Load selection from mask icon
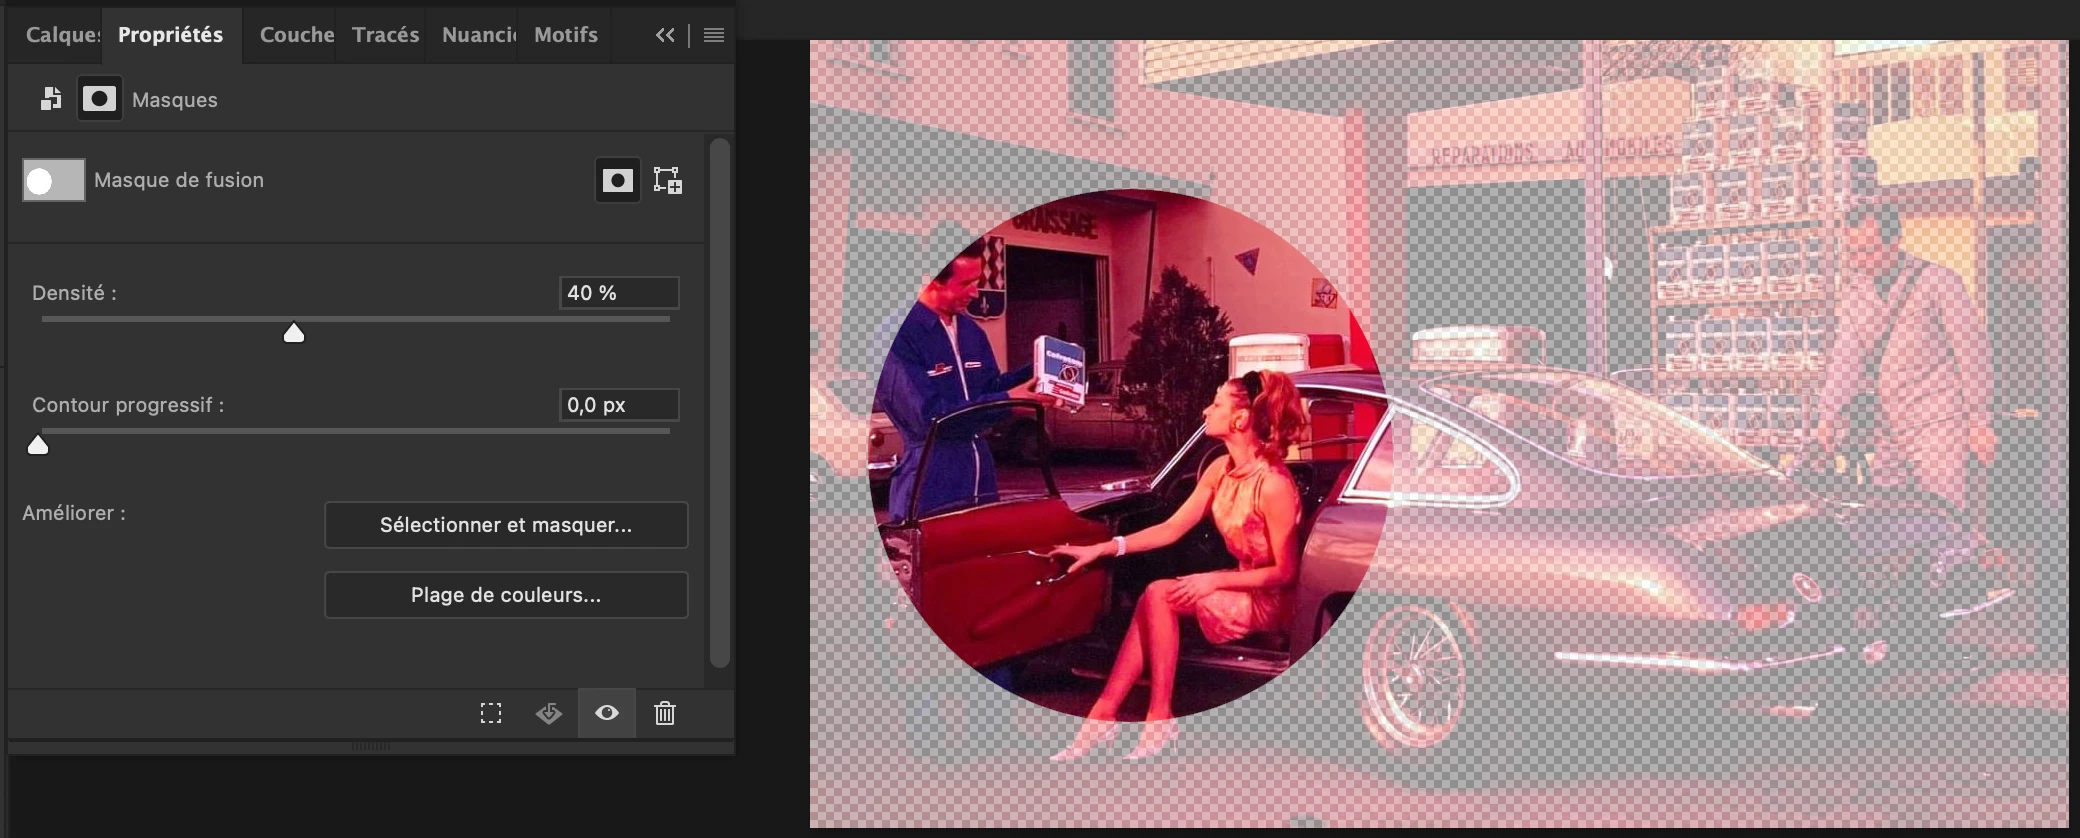 click(491, 713)
